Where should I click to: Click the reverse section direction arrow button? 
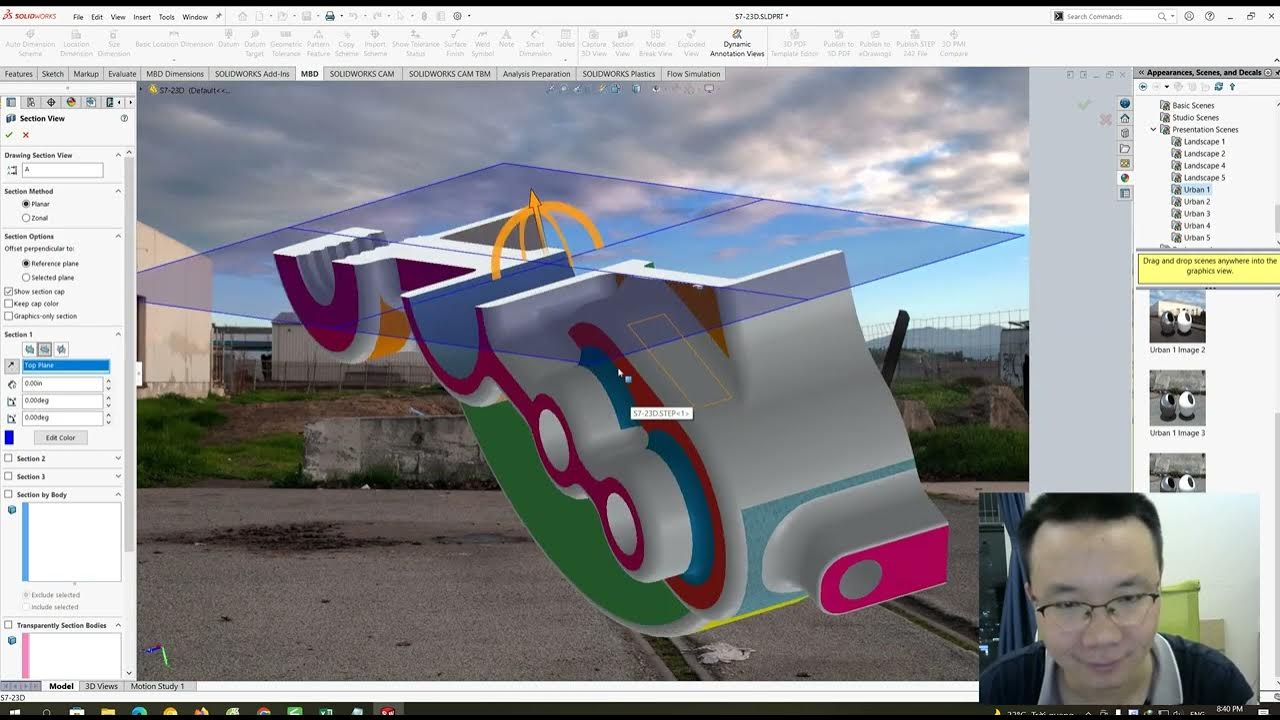(12, 366)
